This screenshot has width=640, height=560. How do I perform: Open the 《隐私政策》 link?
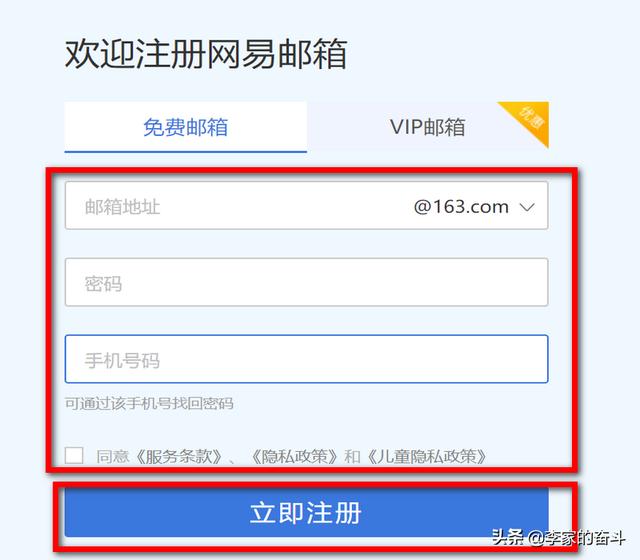pyautogui.click(x=295, y=456)
